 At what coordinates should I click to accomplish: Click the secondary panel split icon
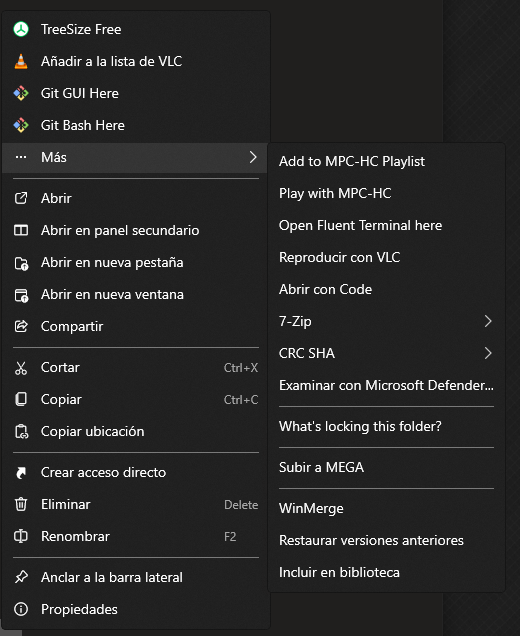(x=21, y=230)
